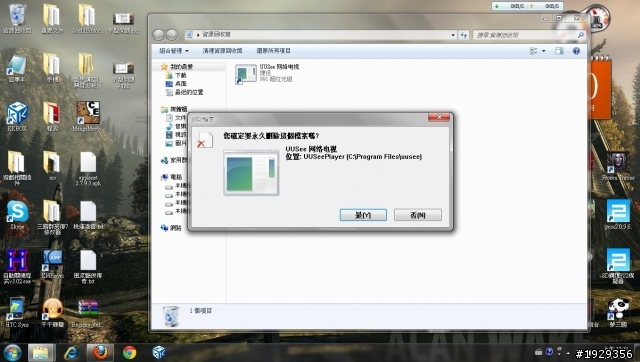This screenshot has width=640, height=362.
Task: Open the Windows Start menu
Action: (12, 353)
